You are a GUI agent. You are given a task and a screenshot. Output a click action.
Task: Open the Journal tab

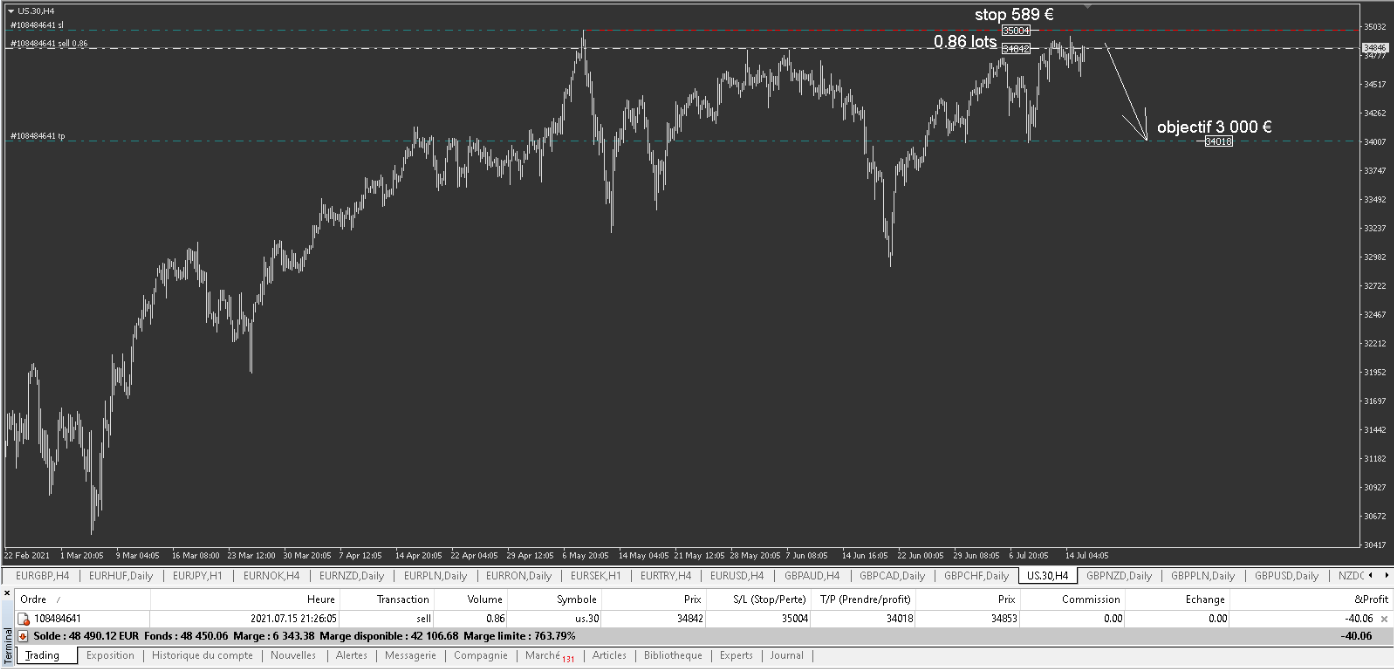click(786, 656)
